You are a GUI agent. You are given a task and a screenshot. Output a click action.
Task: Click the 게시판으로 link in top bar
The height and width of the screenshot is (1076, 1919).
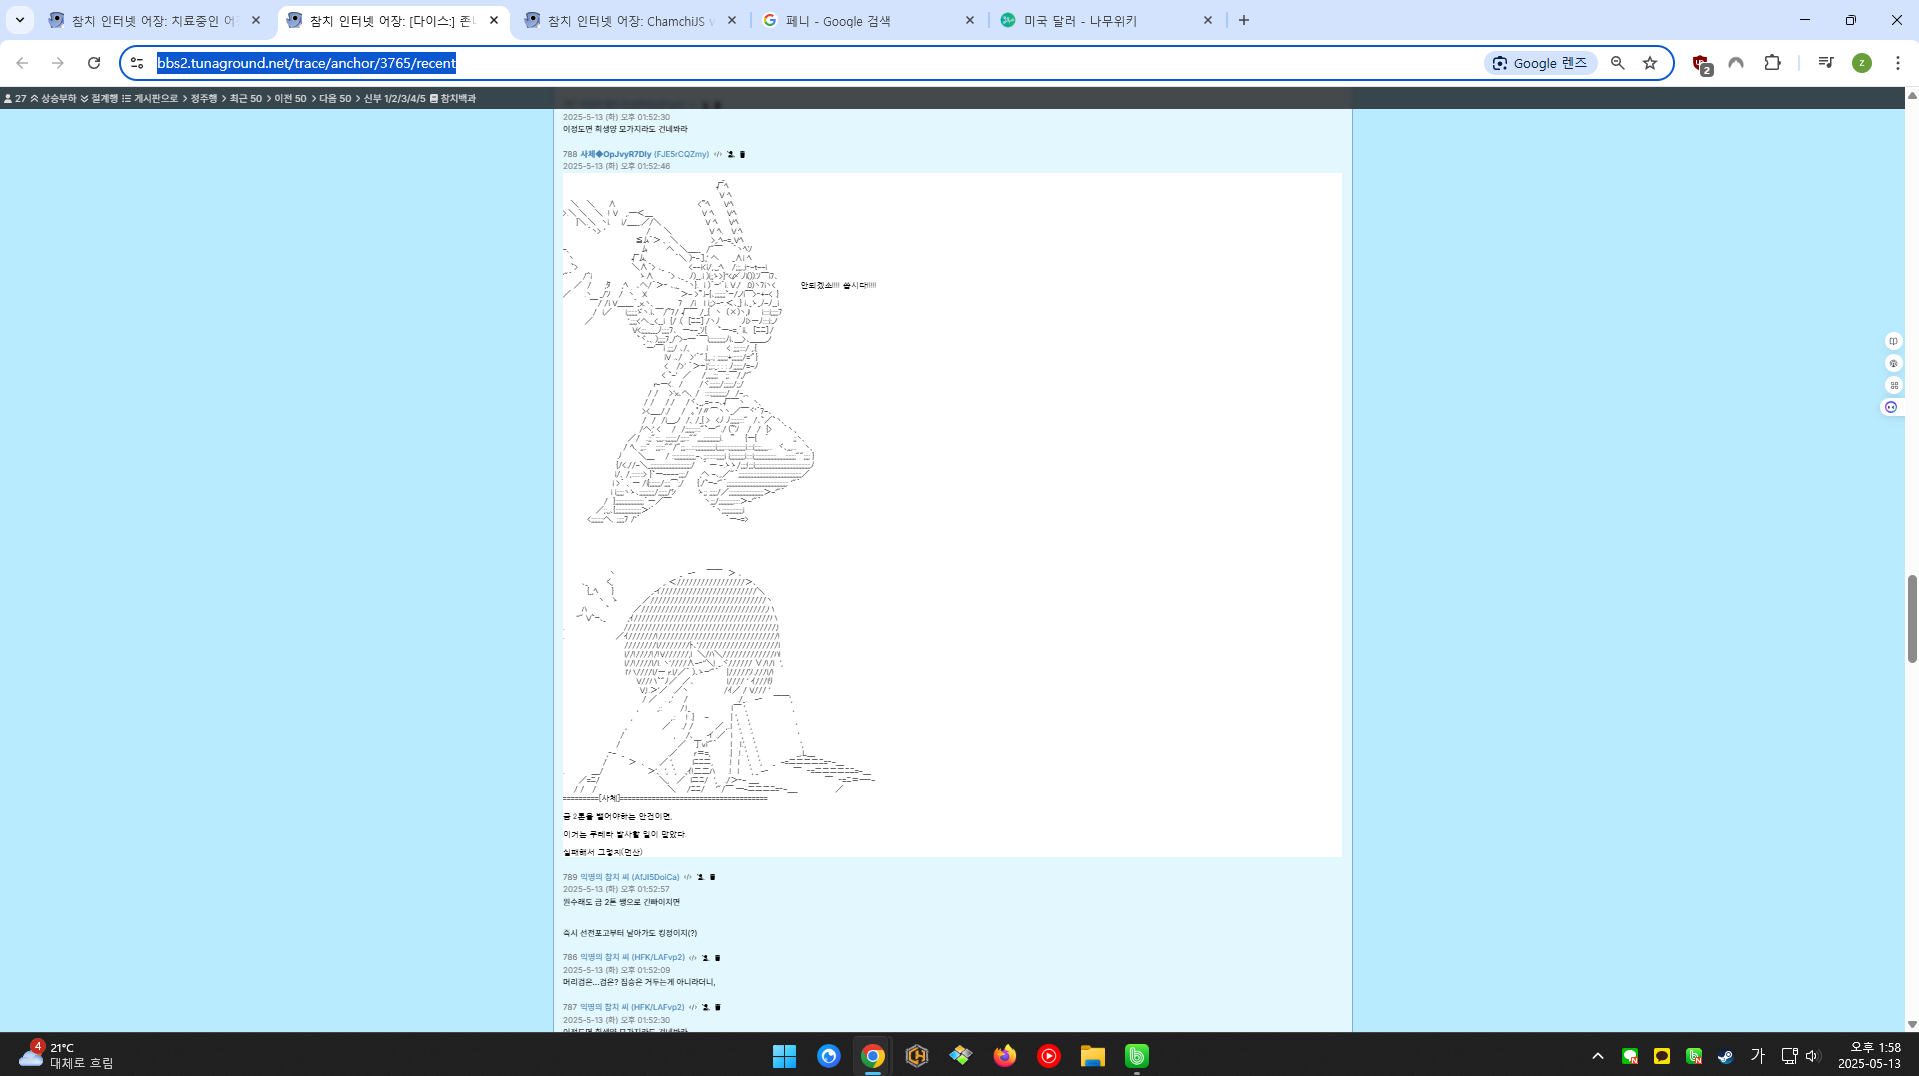(x=155, y=99)
